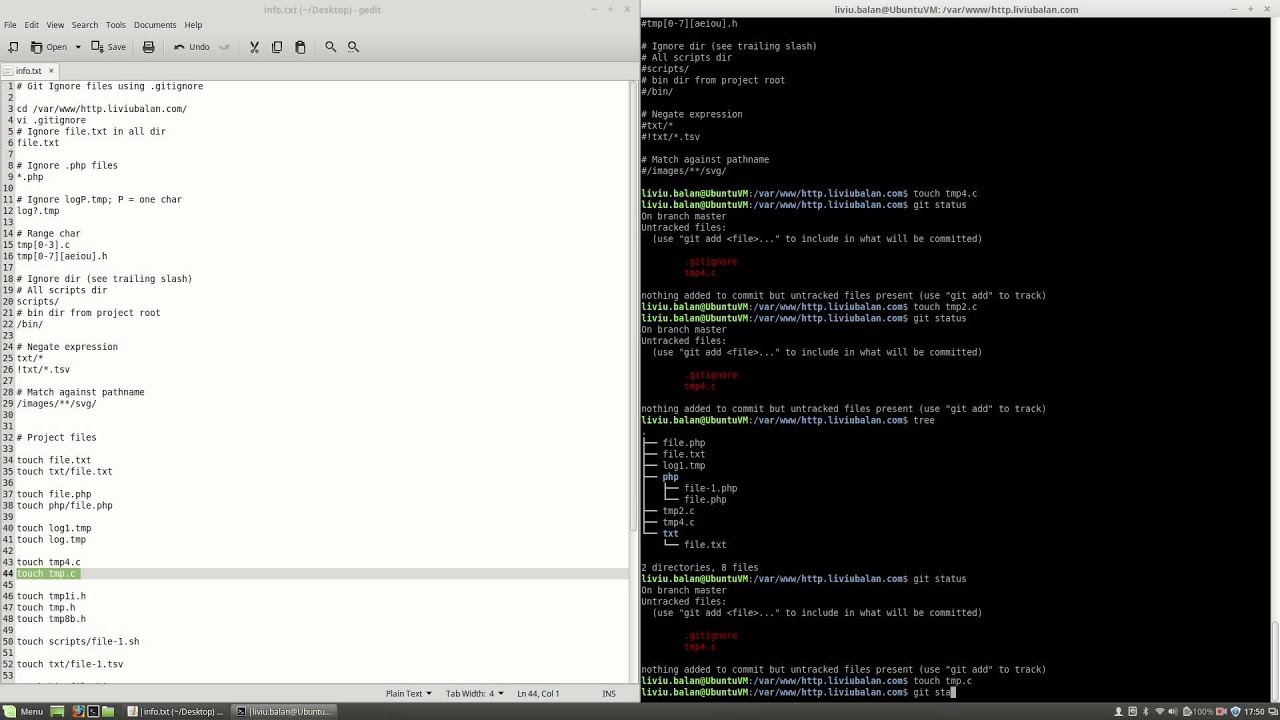Open the View menu in gedit

coord(55,25)
